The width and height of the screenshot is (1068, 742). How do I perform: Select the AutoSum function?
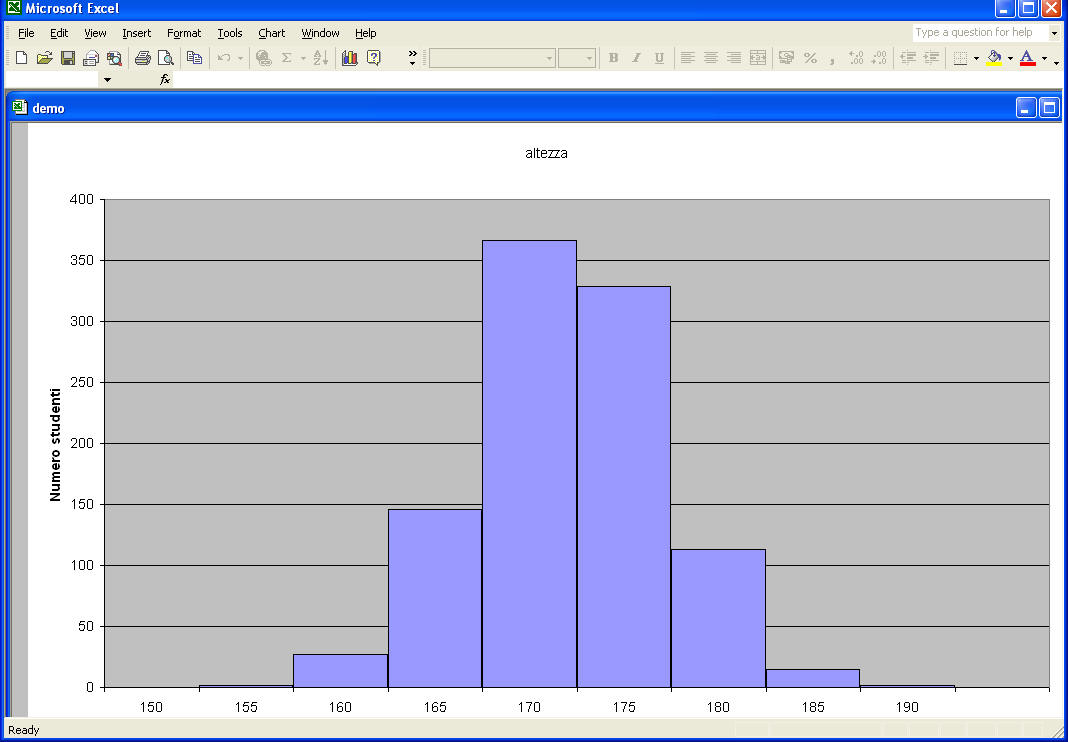coord(288,58)
